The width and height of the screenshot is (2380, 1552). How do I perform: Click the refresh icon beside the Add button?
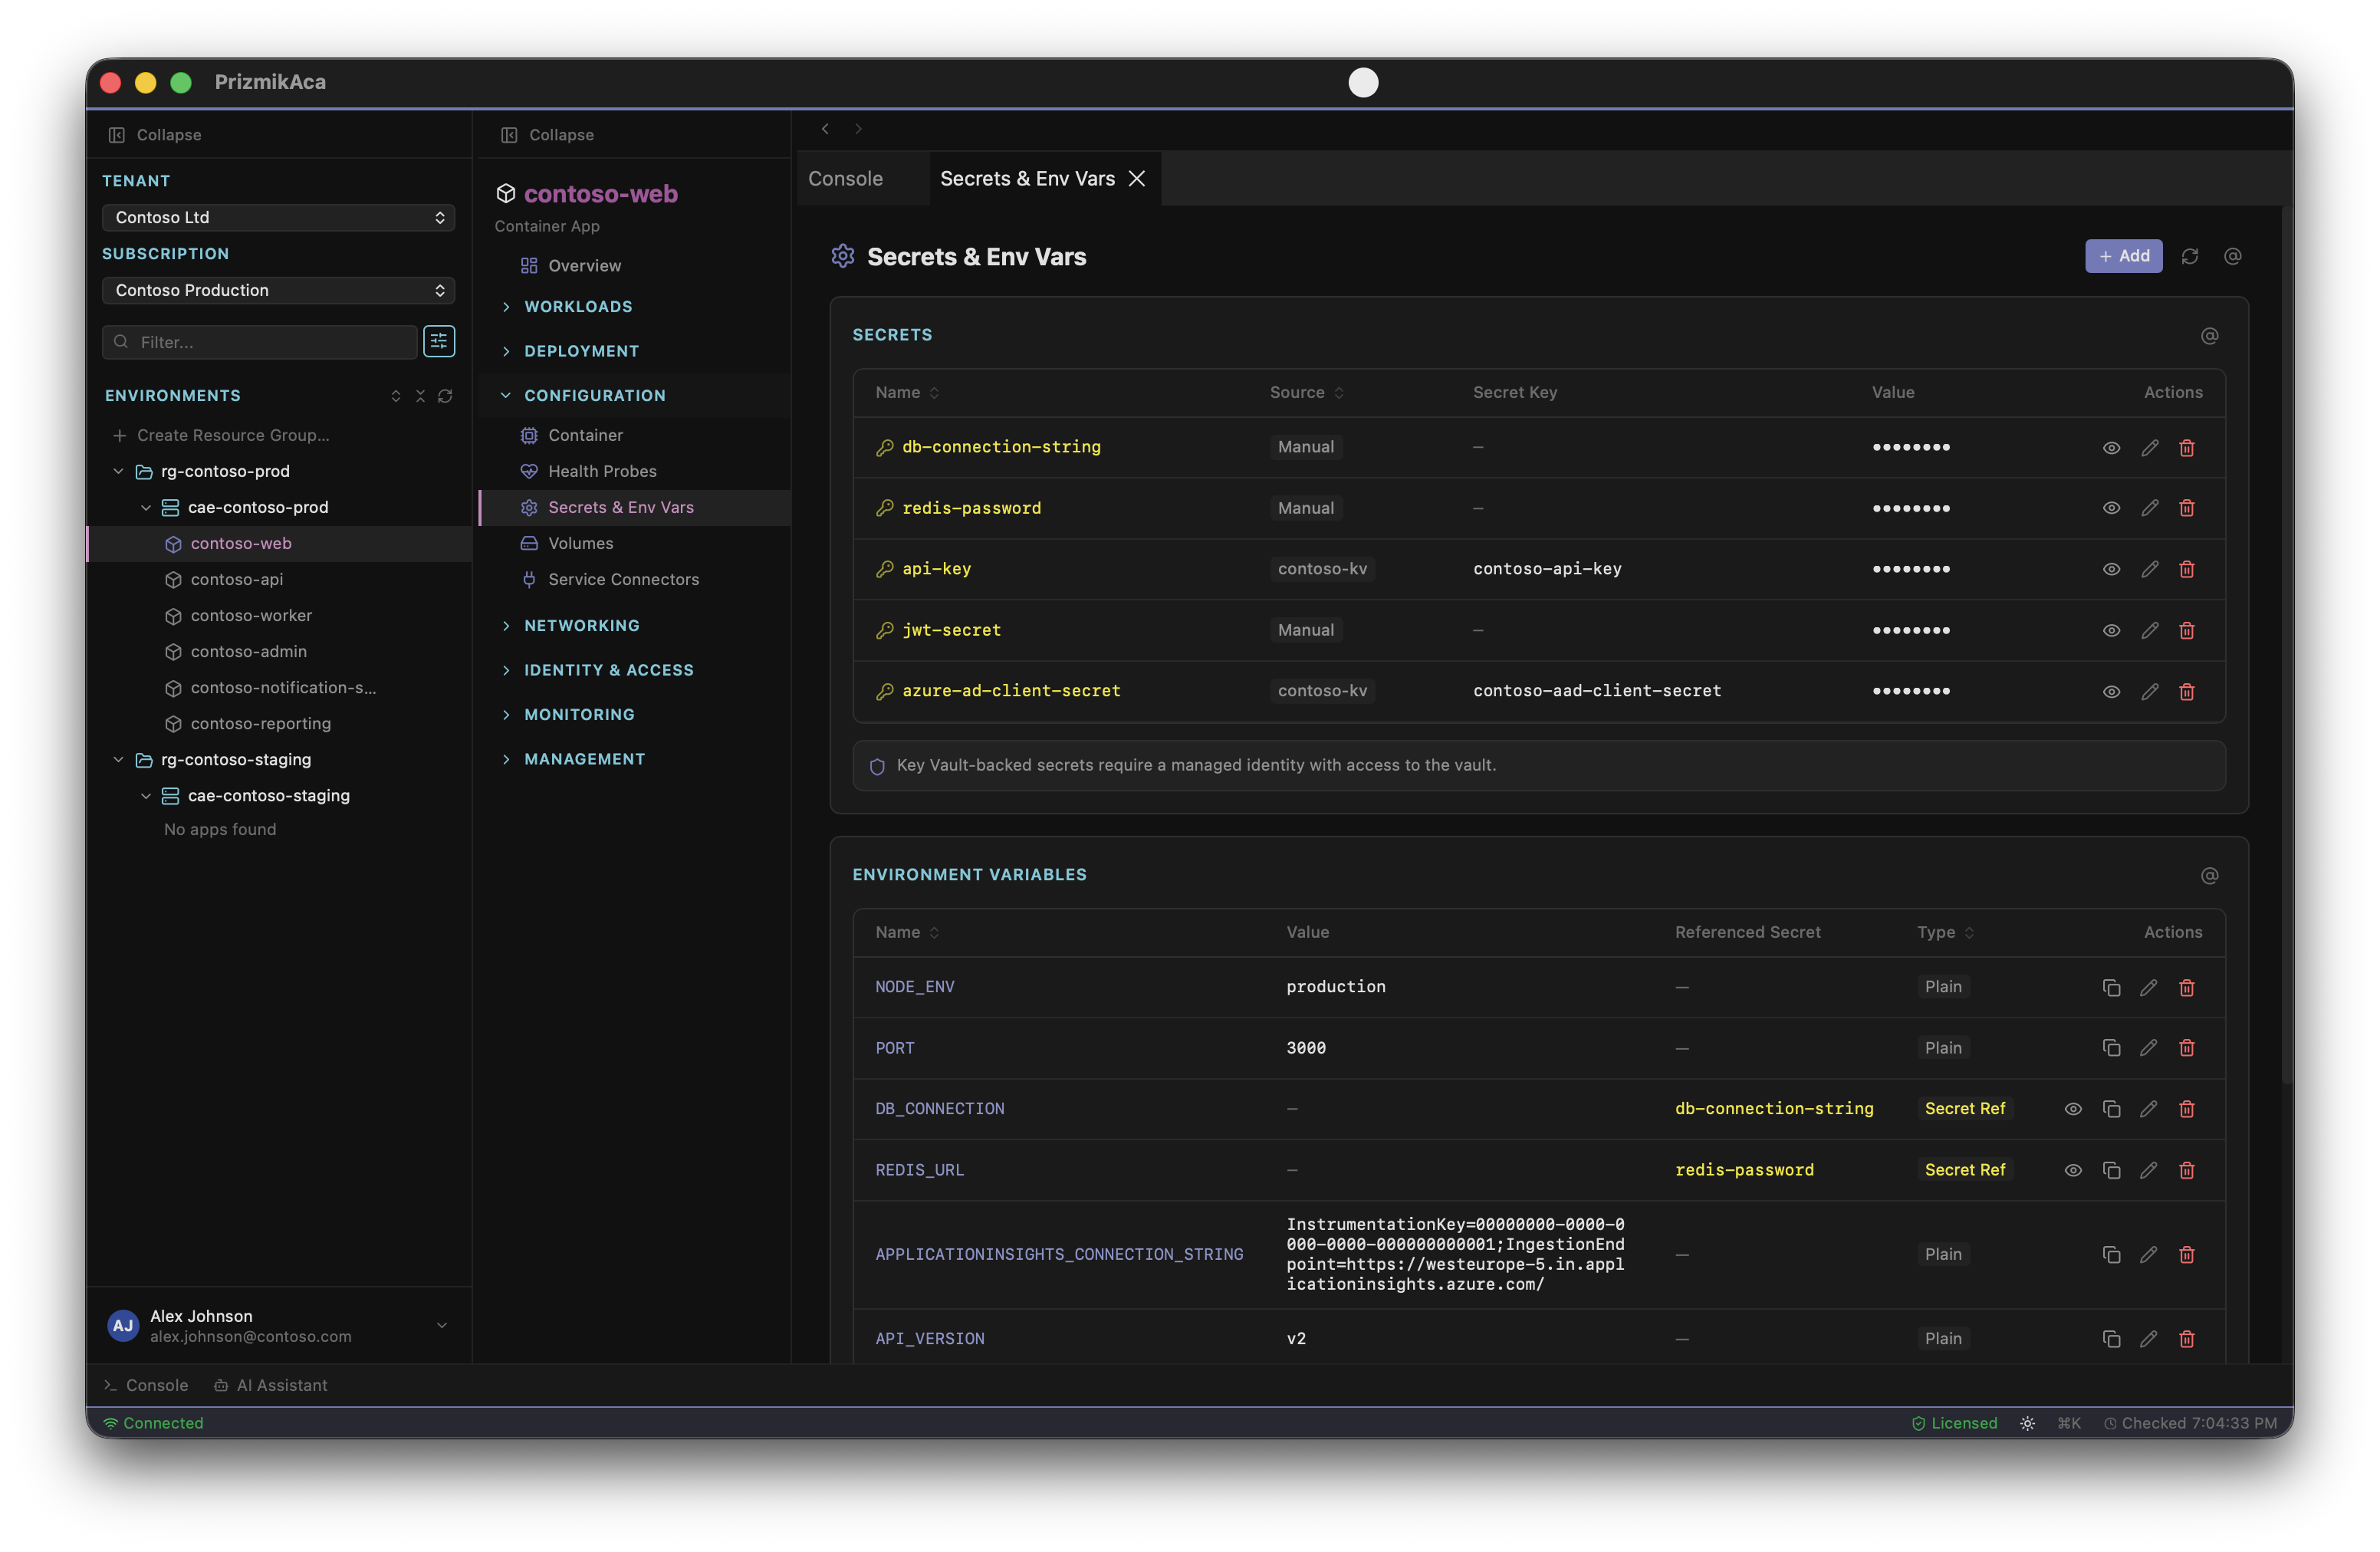coord(2190,256)
